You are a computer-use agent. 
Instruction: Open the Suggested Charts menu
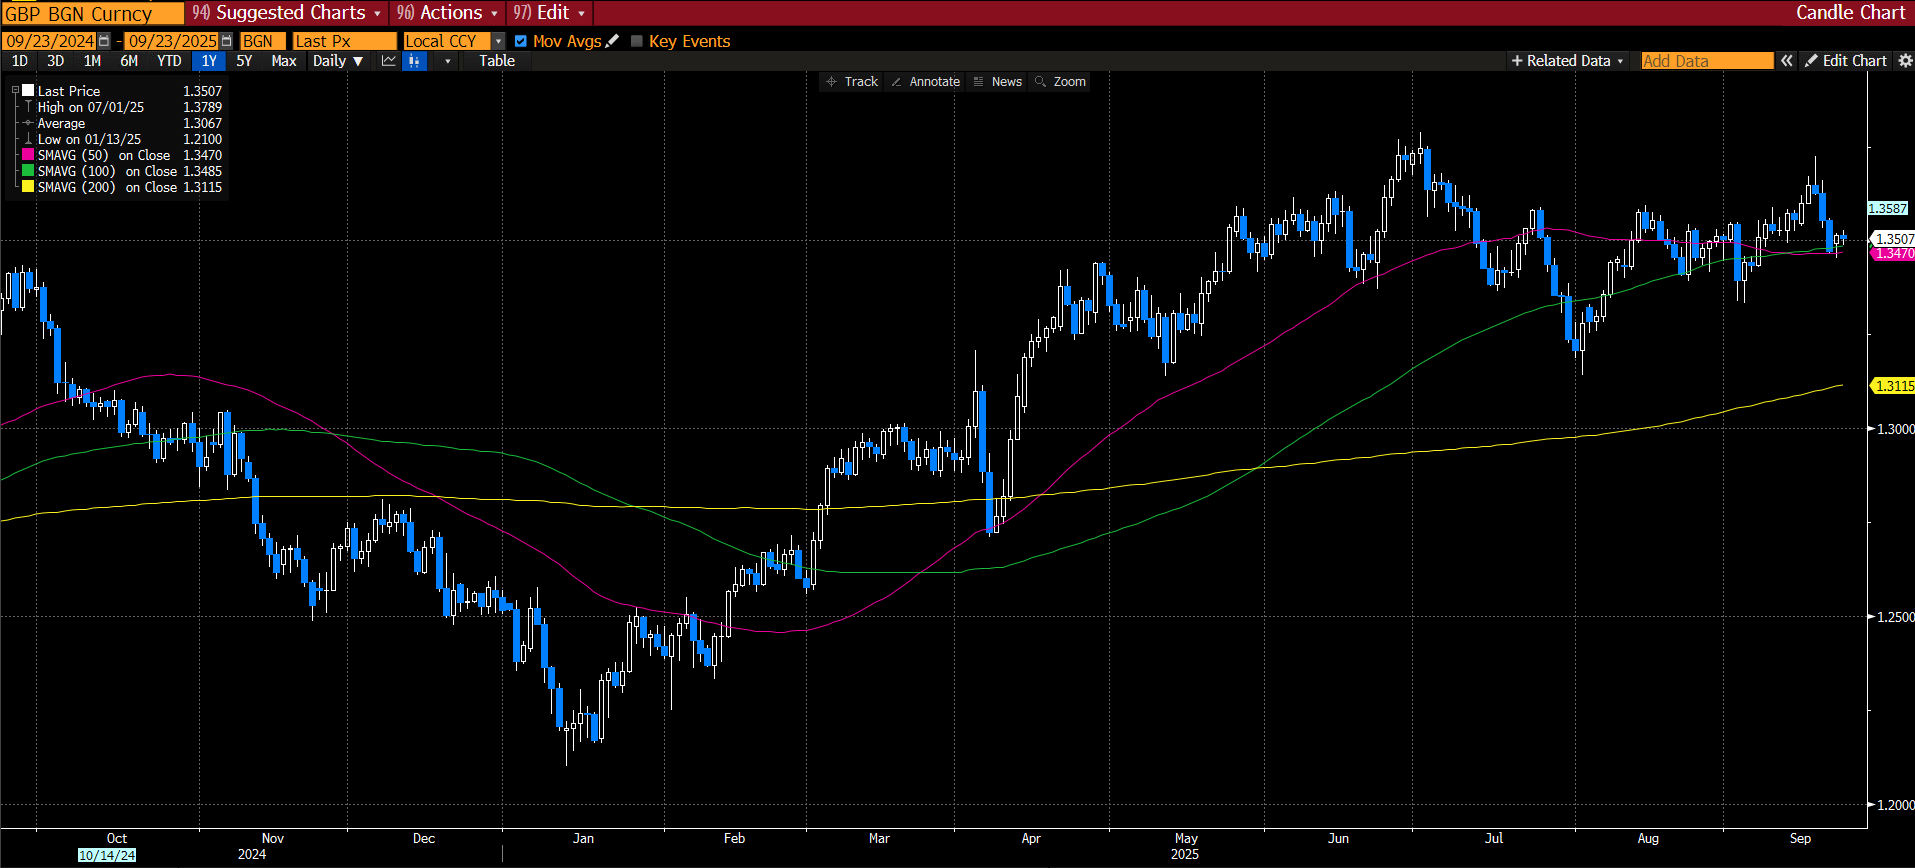tap(287, 13)
